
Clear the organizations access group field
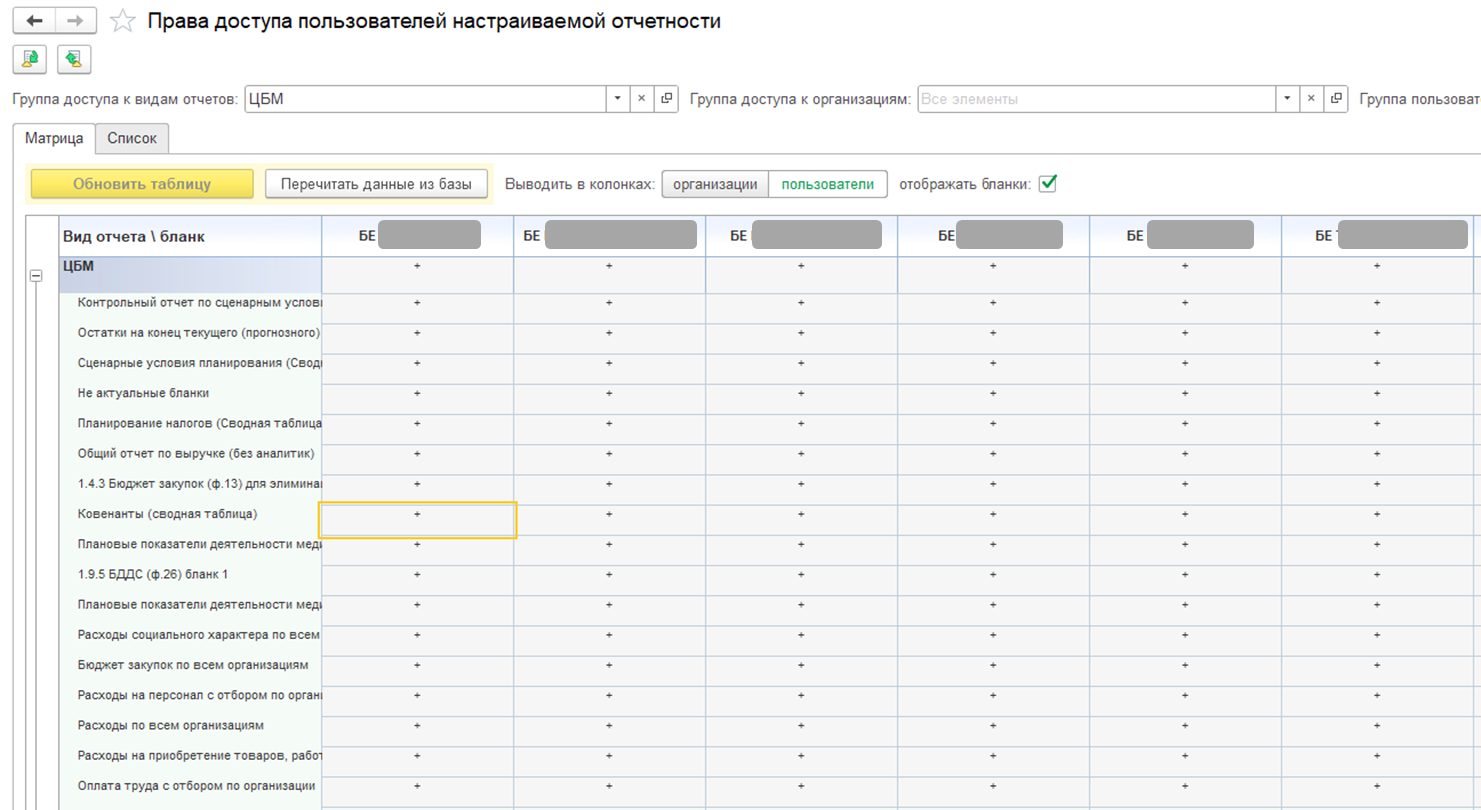[1311, 99]
